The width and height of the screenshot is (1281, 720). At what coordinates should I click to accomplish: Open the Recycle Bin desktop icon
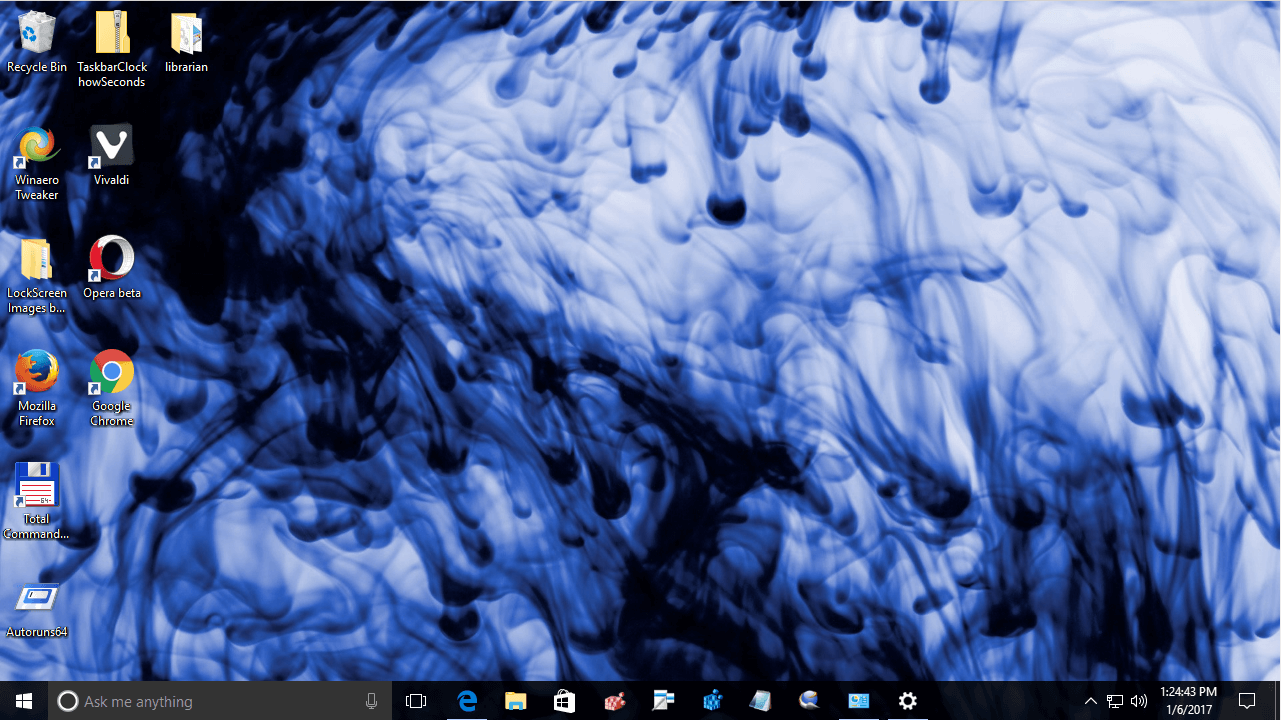pyautogui.click(x=37, y=42)
